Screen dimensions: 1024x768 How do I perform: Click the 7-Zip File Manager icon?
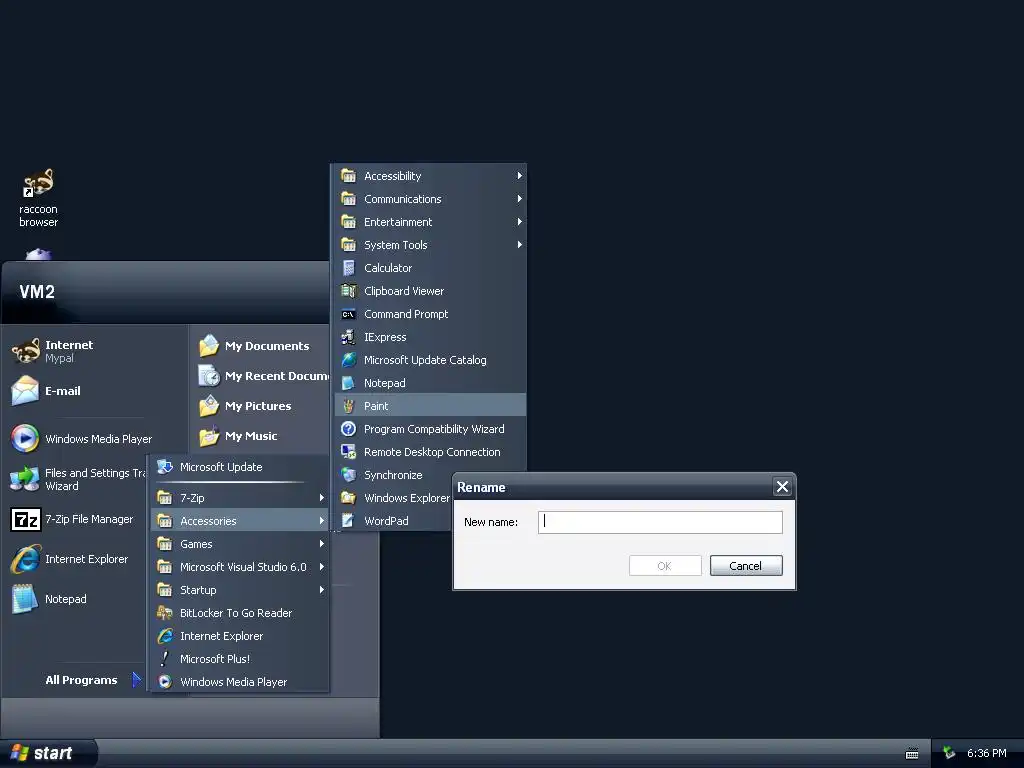(26, 519)
